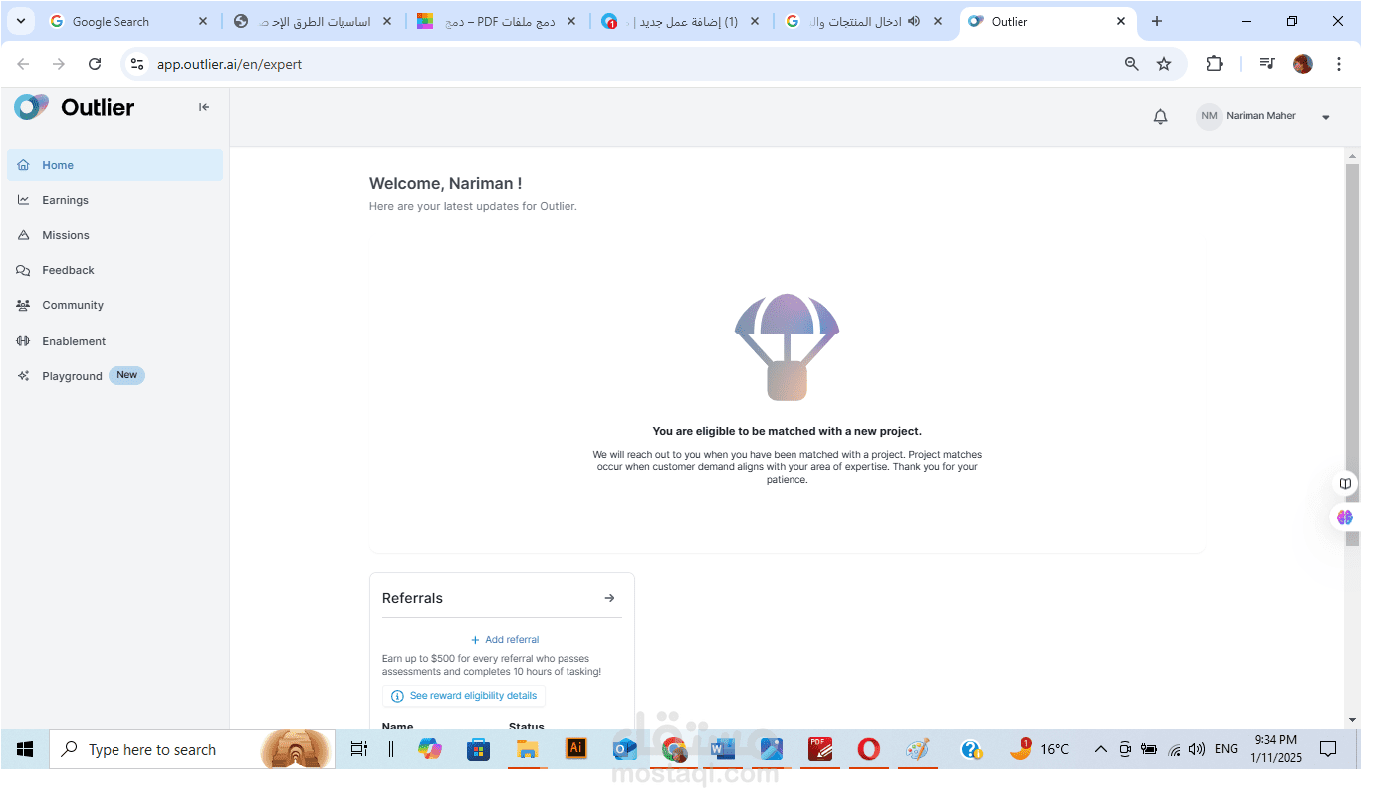Viewport: 1392px width, 804px height.
Task: Open the Get Help icon on taskbar
Action: coord(971,749)
